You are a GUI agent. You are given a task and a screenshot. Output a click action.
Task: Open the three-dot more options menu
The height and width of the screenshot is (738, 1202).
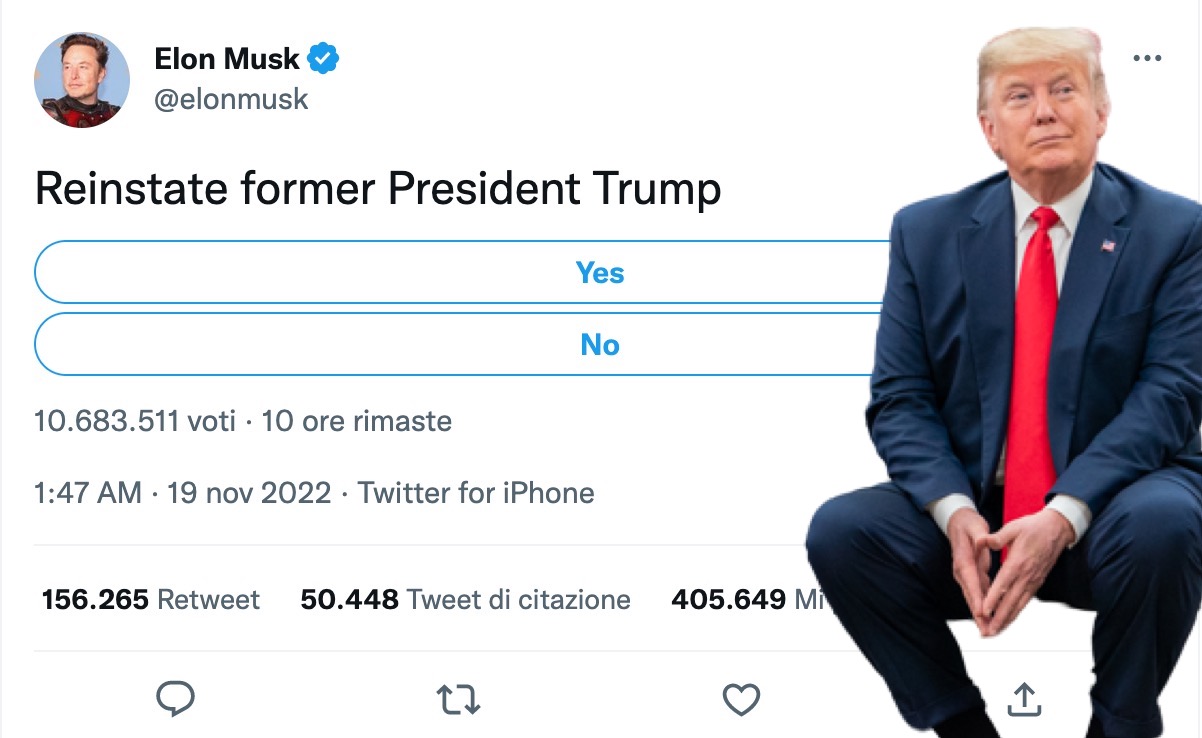coord(1147,59)
